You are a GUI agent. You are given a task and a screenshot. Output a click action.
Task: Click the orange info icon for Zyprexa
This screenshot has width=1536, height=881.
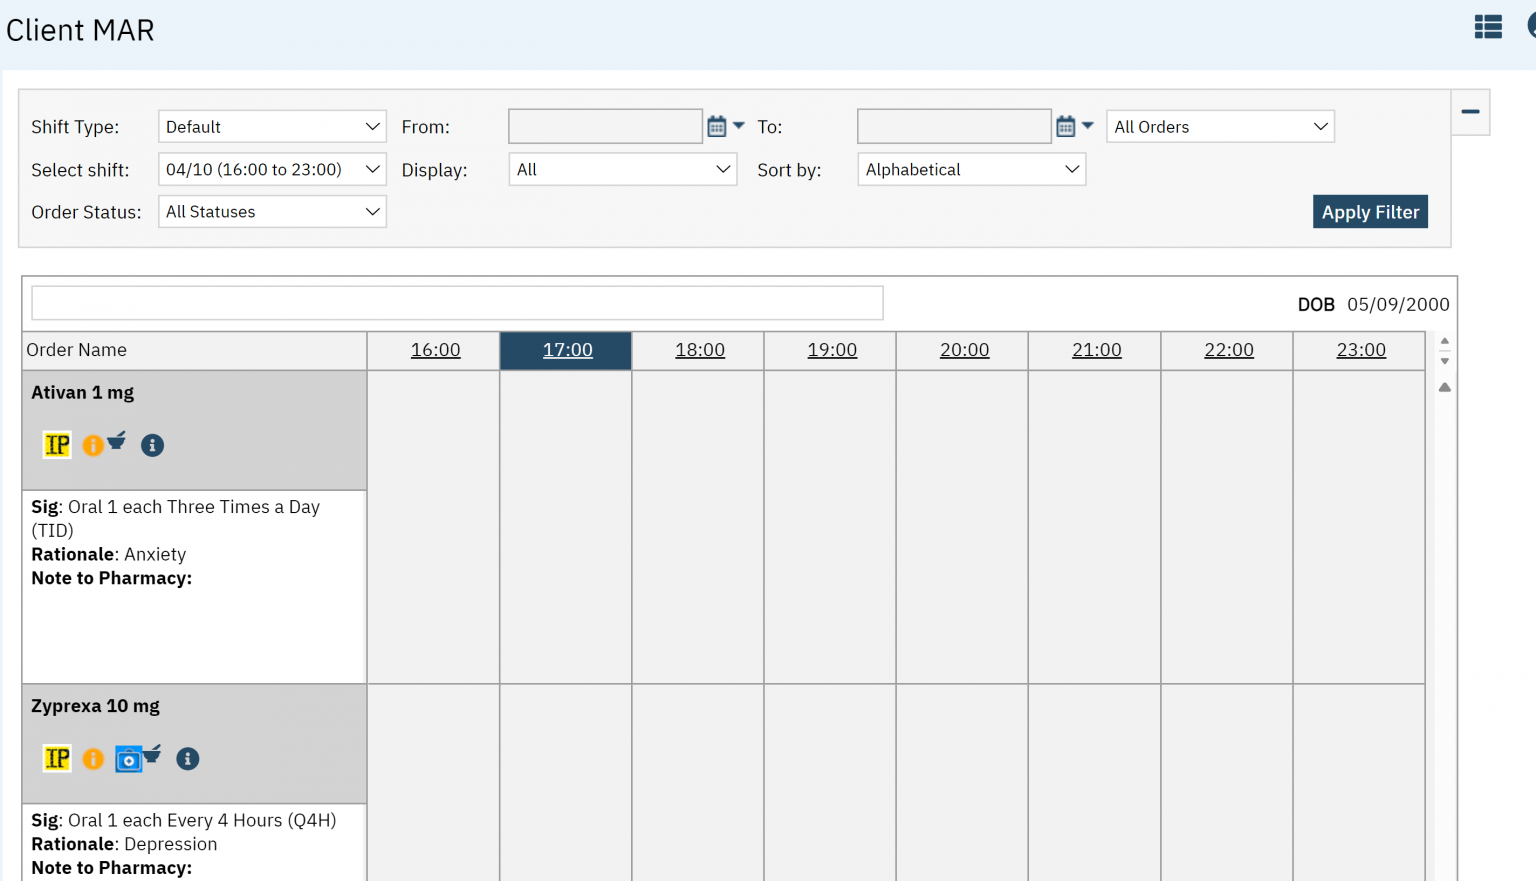click(93, 759)
